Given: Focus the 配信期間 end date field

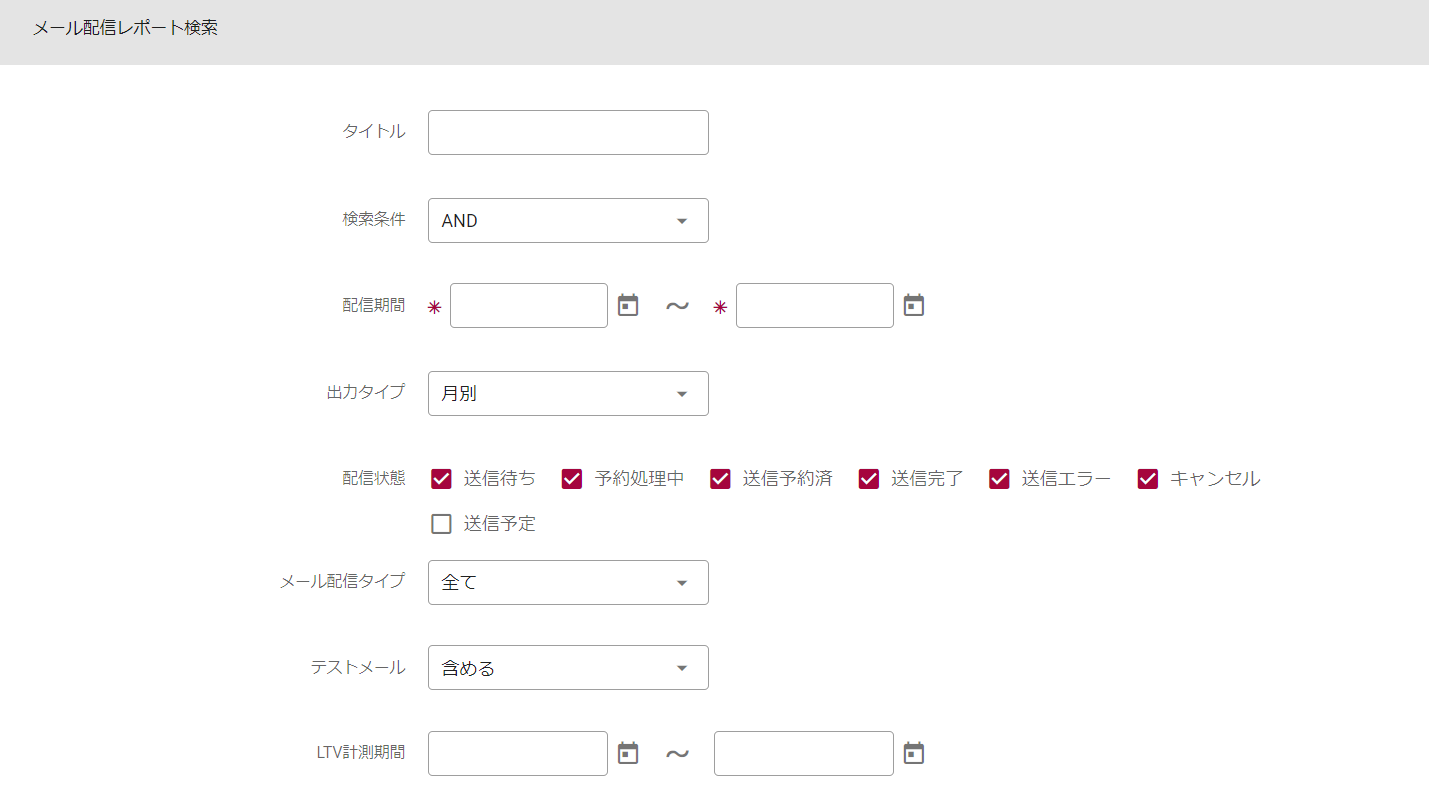Looking at the screenshot, I should (x=814, y=306).
